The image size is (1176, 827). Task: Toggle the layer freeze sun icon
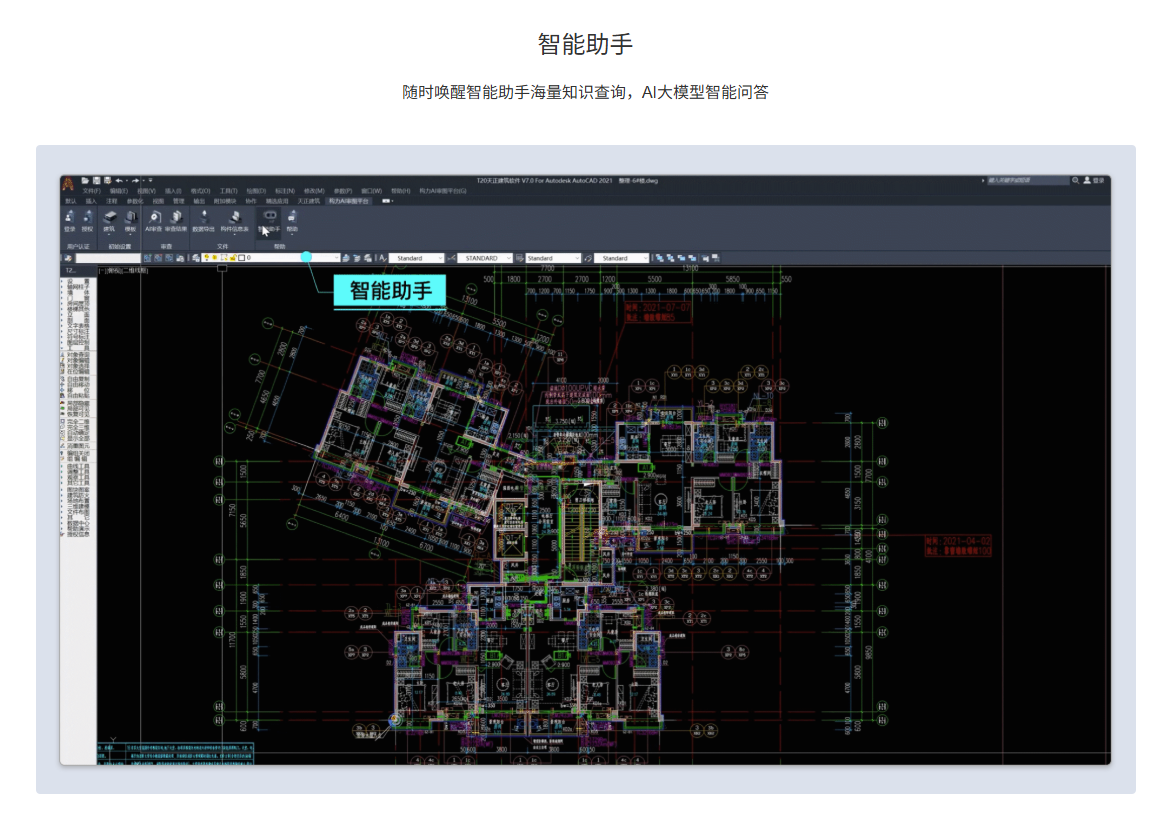click(x=215, y=258)
